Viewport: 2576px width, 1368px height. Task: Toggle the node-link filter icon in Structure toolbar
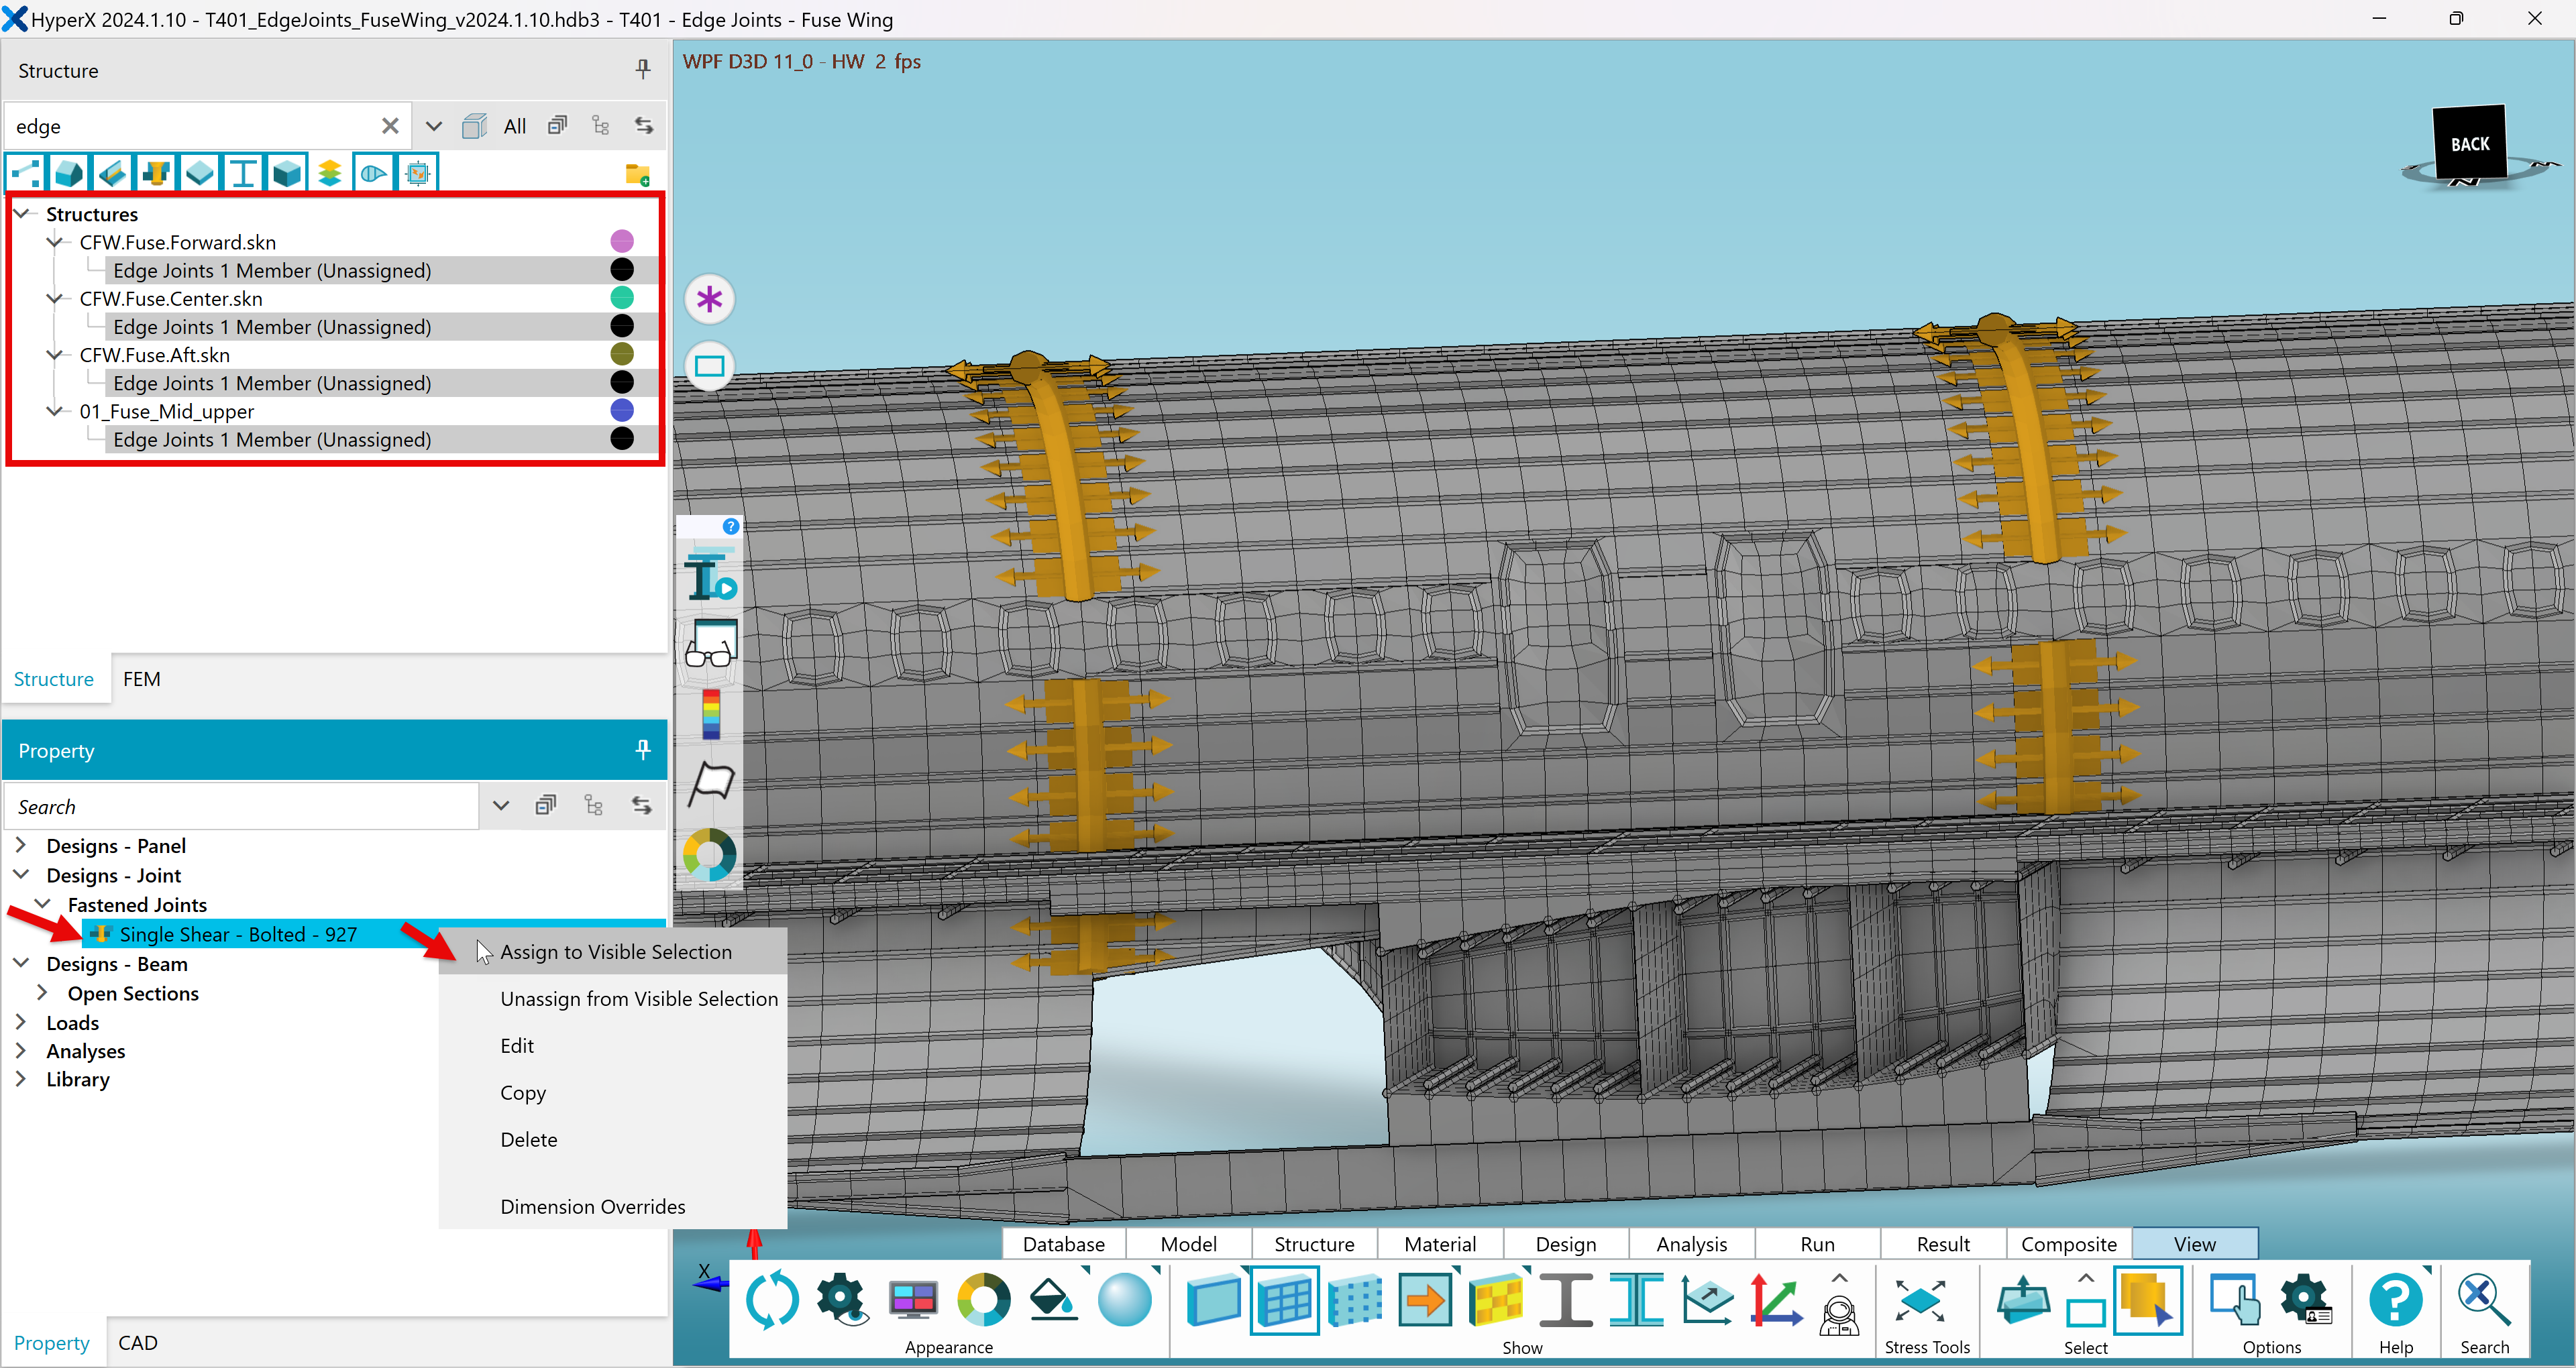tap(26, 173)
